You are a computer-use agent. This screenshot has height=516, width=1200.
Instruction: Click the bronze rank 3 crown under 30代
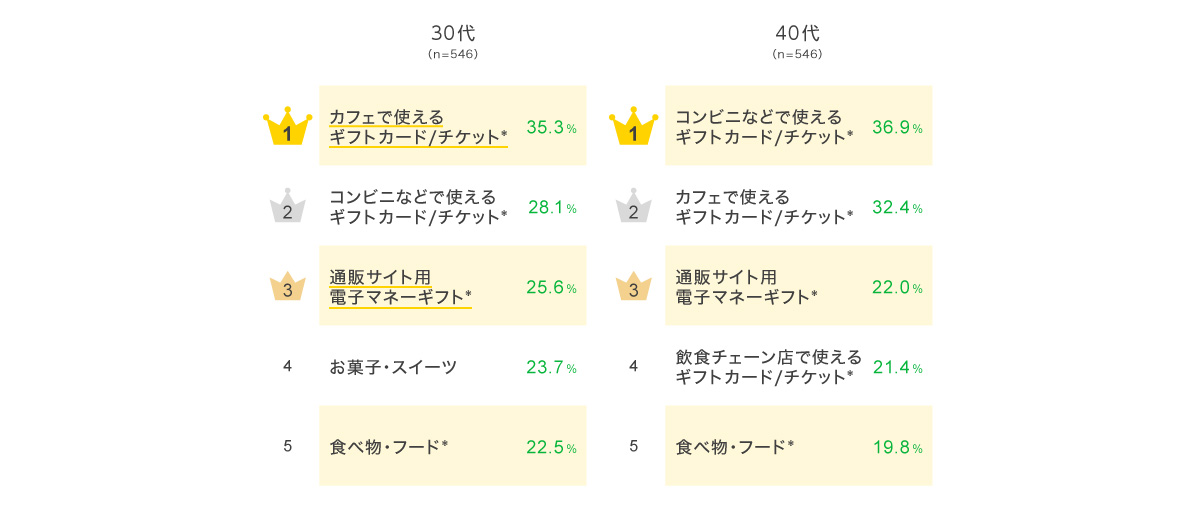click(x=287, y=288)
